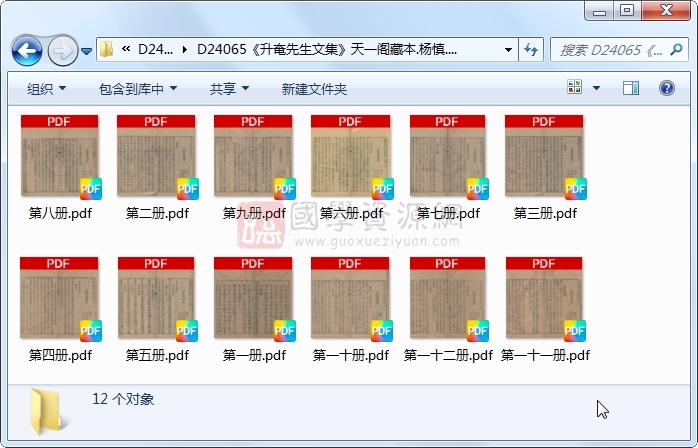This screenshot has width=698, height=448.
Task: Select the 第一十册.pdf file icon
Action: pyautogui.click(x=351, y=299)
